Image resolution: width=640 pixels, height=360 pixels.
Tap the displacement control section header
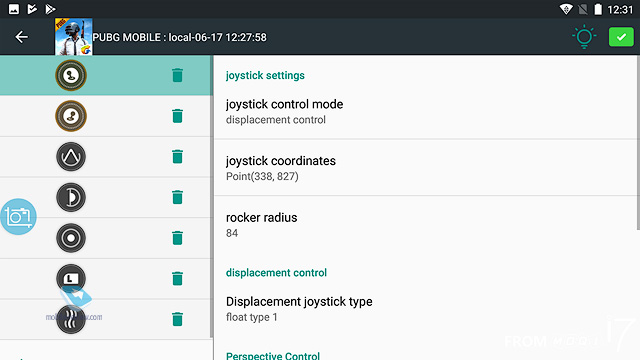click(x=276, y=273)
